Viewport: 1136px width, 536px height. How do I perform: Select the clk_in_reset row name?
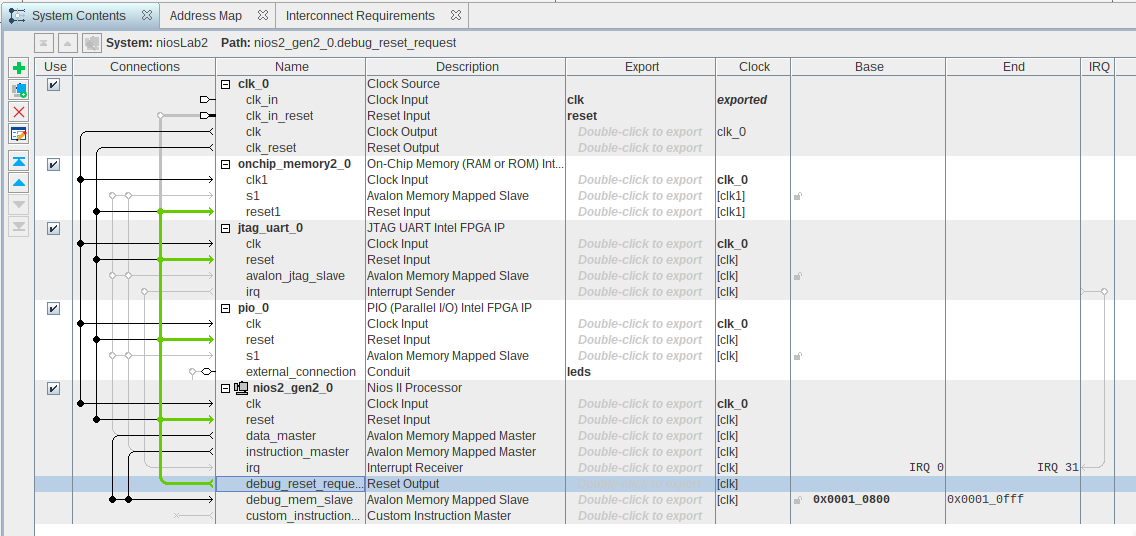pos(279,116)
